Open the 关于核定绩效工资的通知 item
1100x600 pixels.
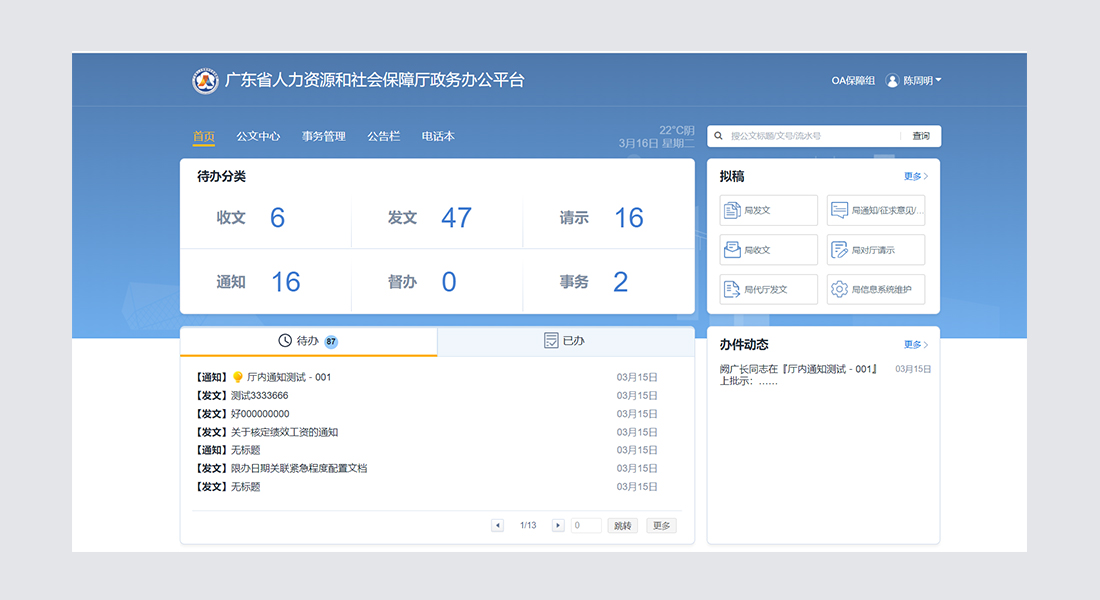point(284,432)
